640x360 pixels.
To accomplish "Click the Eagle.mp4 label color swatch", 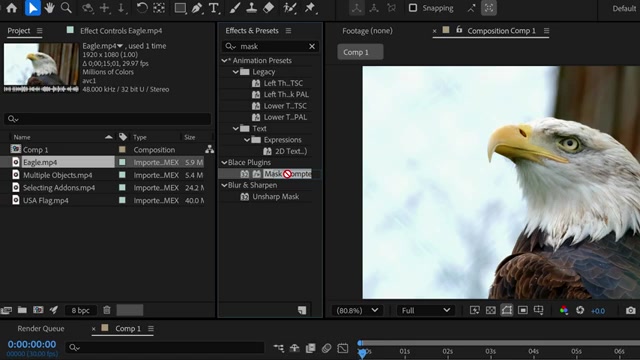I will click(122, 162).
